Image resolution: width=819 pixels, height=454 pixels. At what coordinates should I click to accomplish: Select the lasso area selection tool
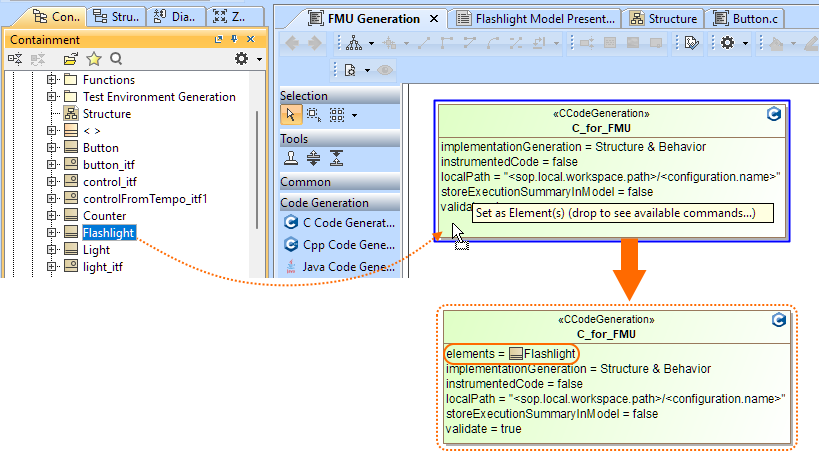(314, 115)
